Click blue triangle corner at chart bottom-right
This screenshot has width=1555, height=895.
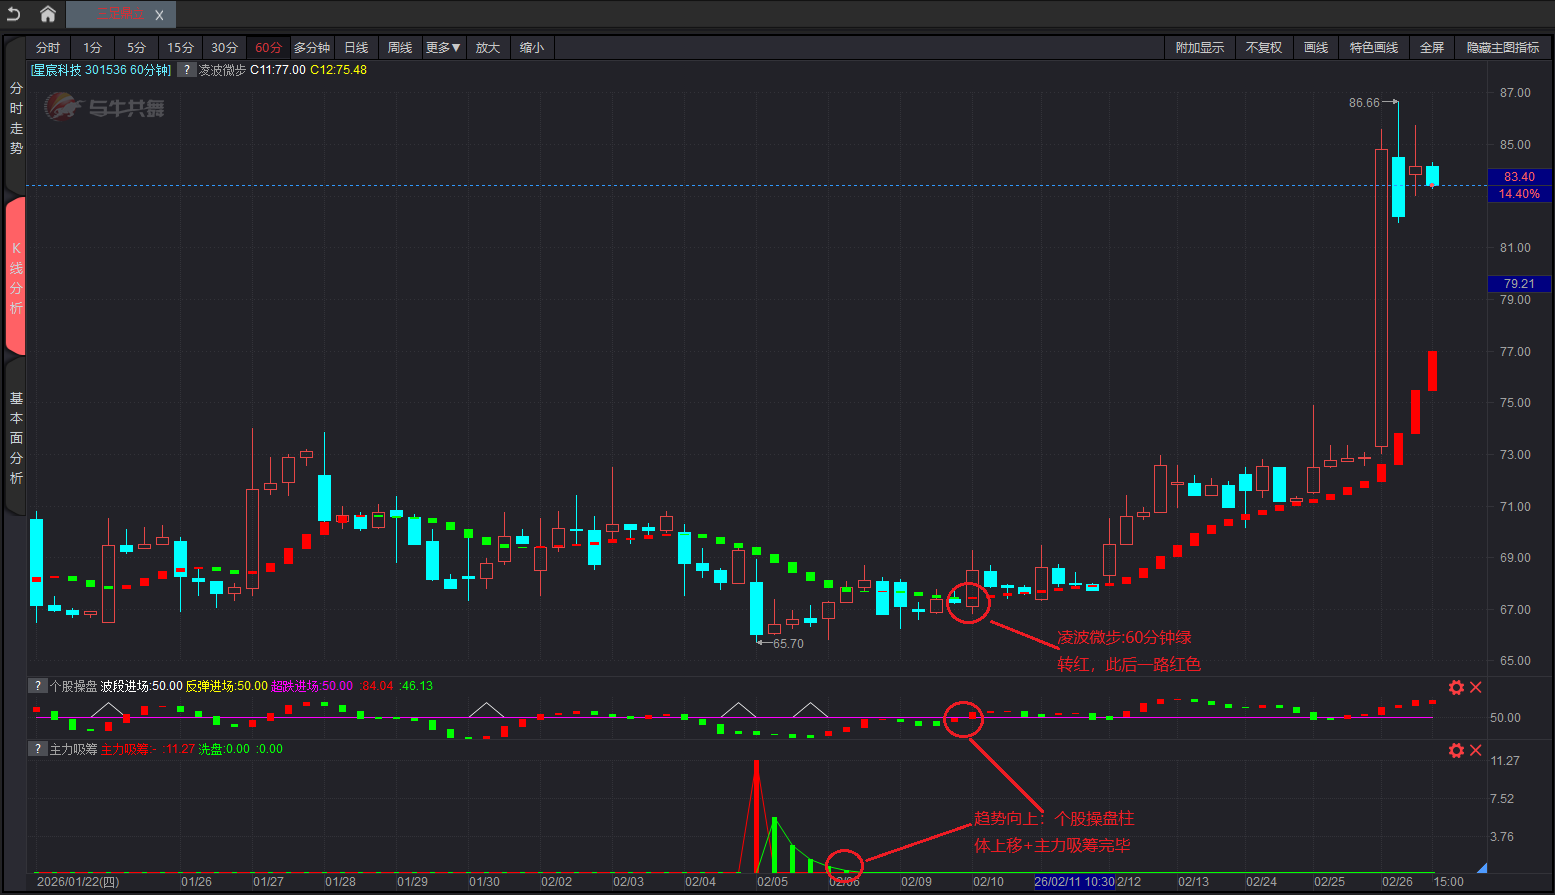point(1481,868)
